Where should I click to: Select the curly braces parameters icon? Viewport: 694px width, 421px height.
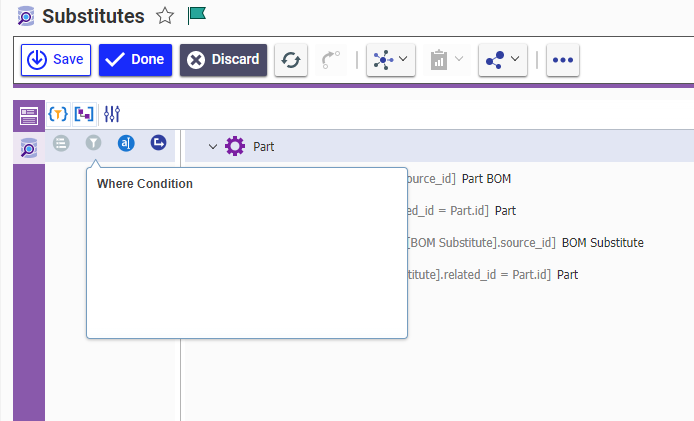[x=58, y=114]
